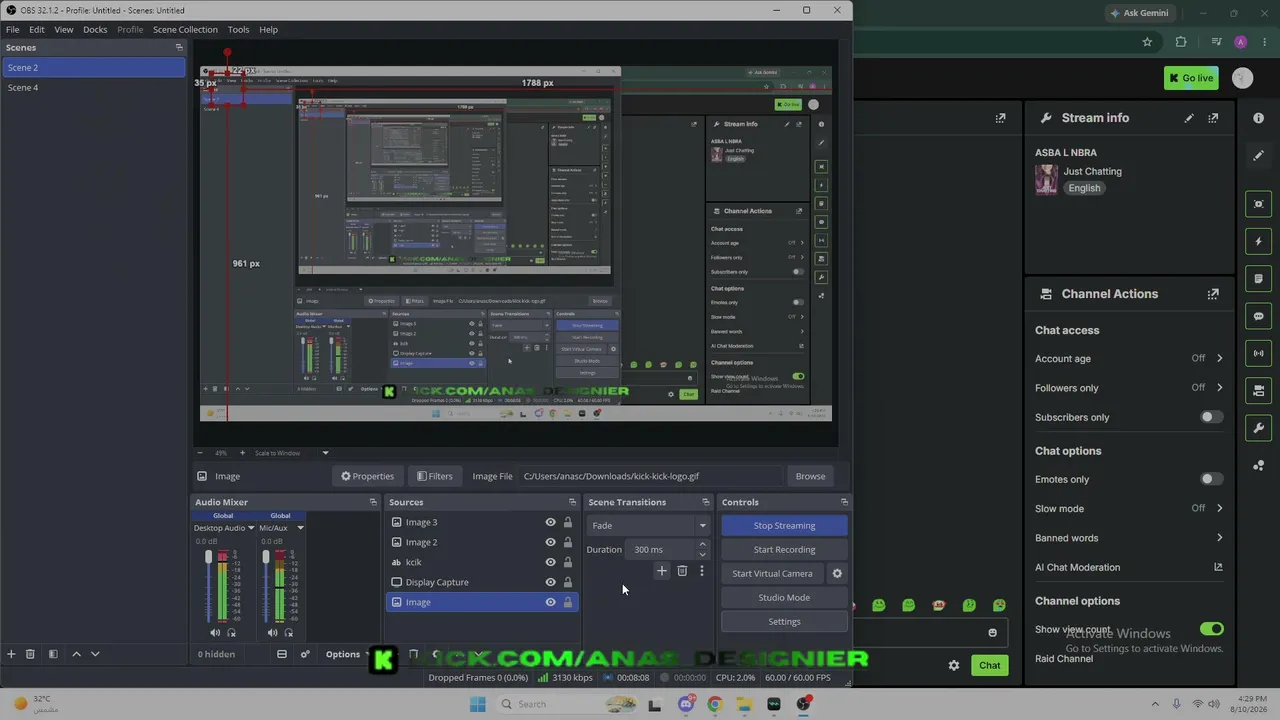Toggle Mic/Aux monitoring headphone icon

pos(289,633)
